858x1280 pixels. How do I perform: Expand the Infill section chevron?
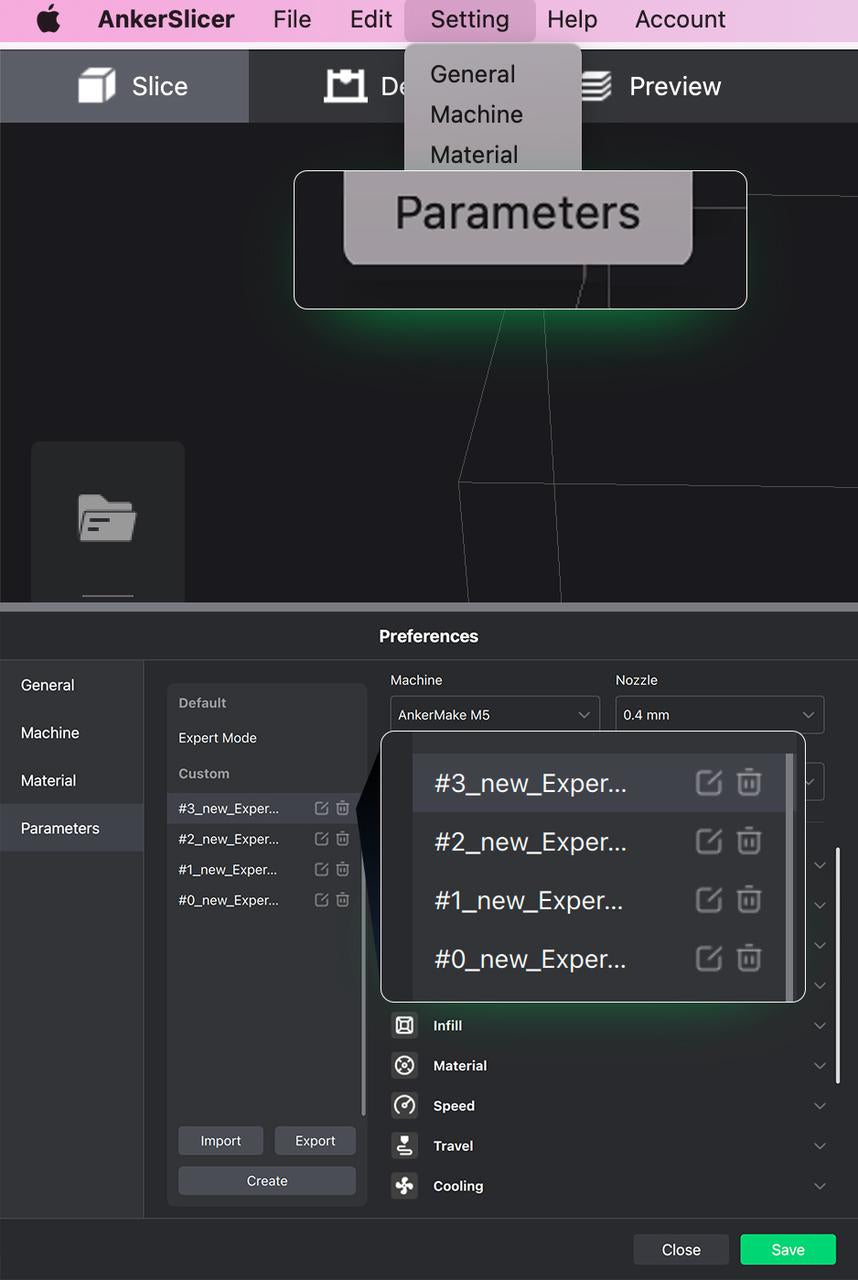(820, 1026)
